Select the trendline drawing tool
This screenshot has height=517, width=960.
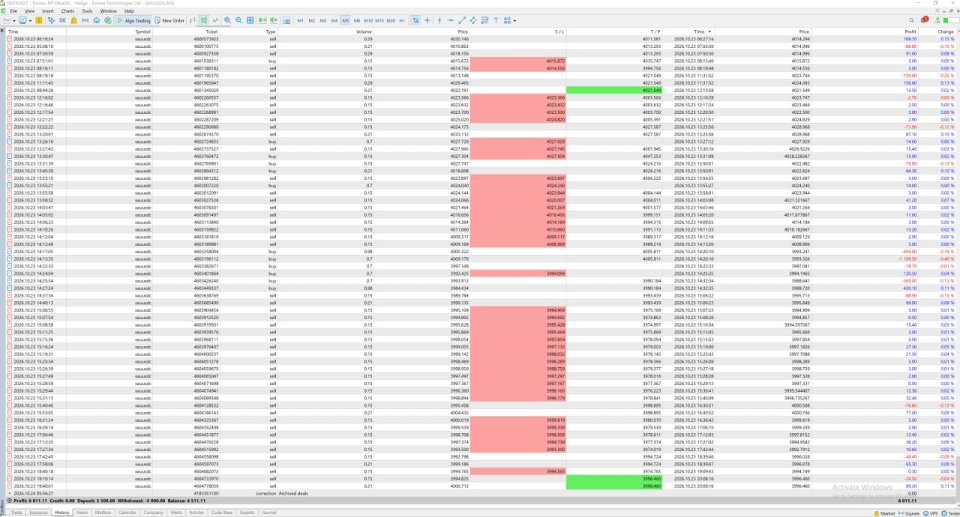[x=462, y=20]
